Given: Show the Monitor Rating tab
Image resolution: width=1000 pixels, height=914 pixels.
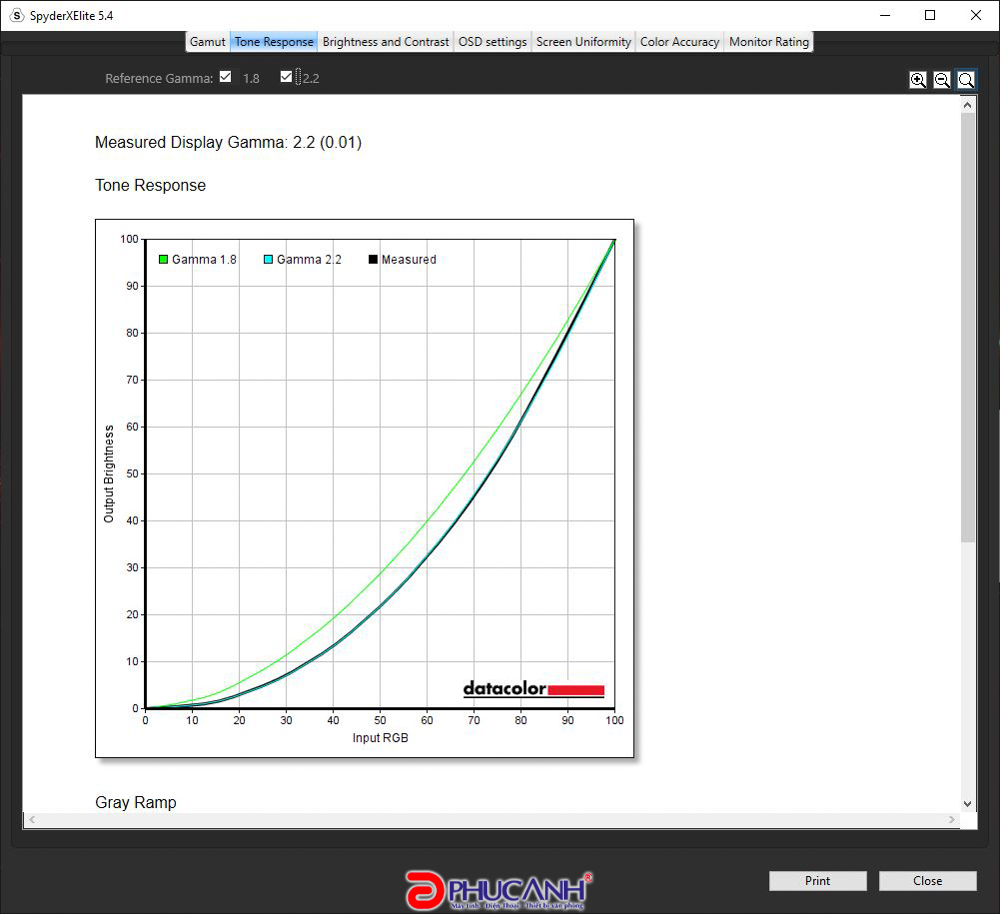Looking at the screenshot, I should (x=769, y=42).
